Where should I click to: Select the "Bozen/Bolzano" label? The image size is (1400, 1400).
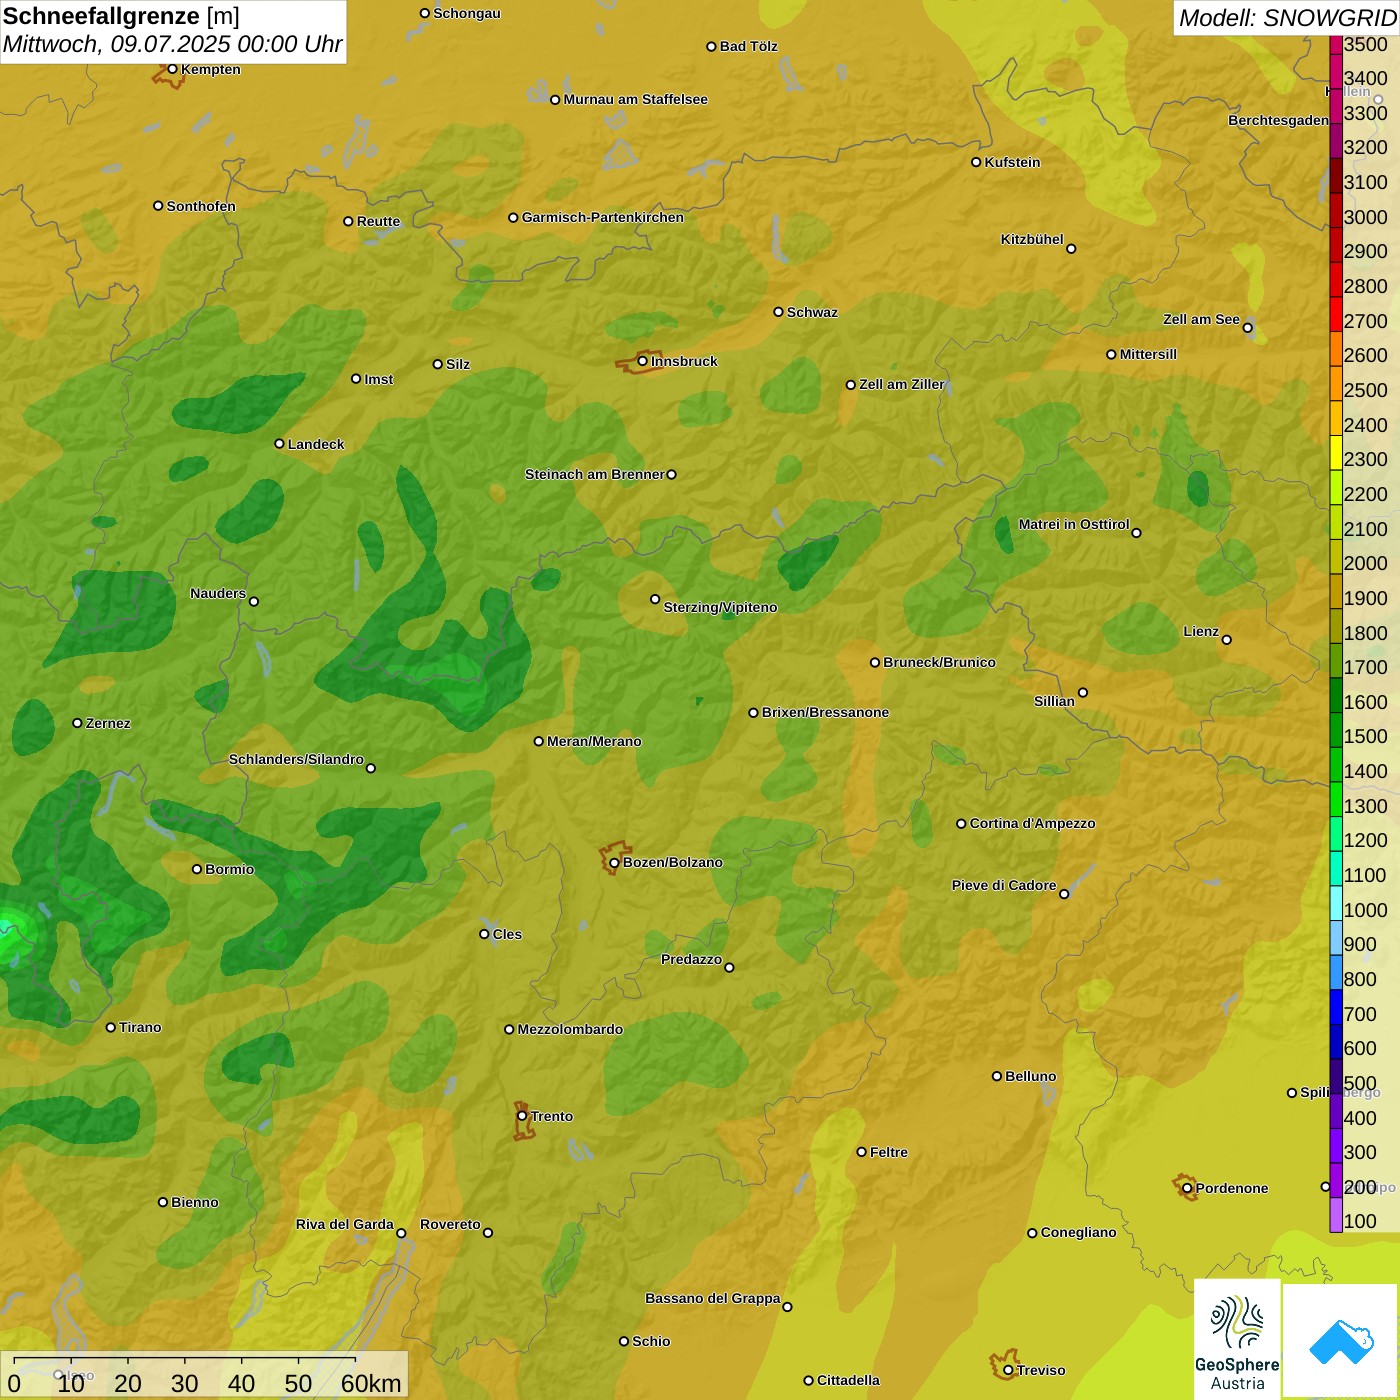[673, 862]
